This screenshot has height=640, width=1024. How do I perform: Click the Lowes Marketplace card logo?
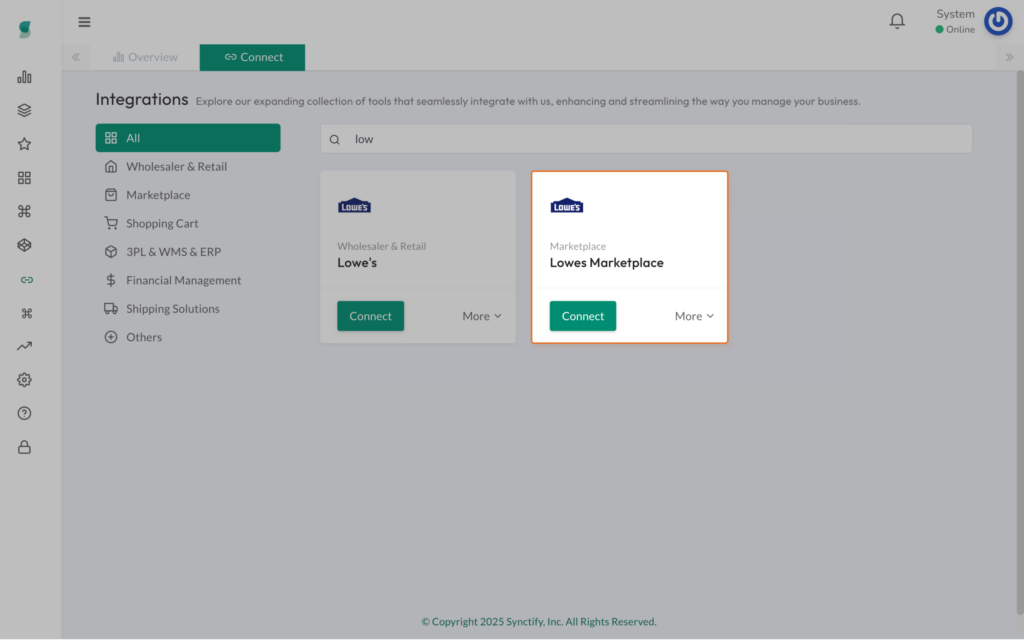coord(567,206)
